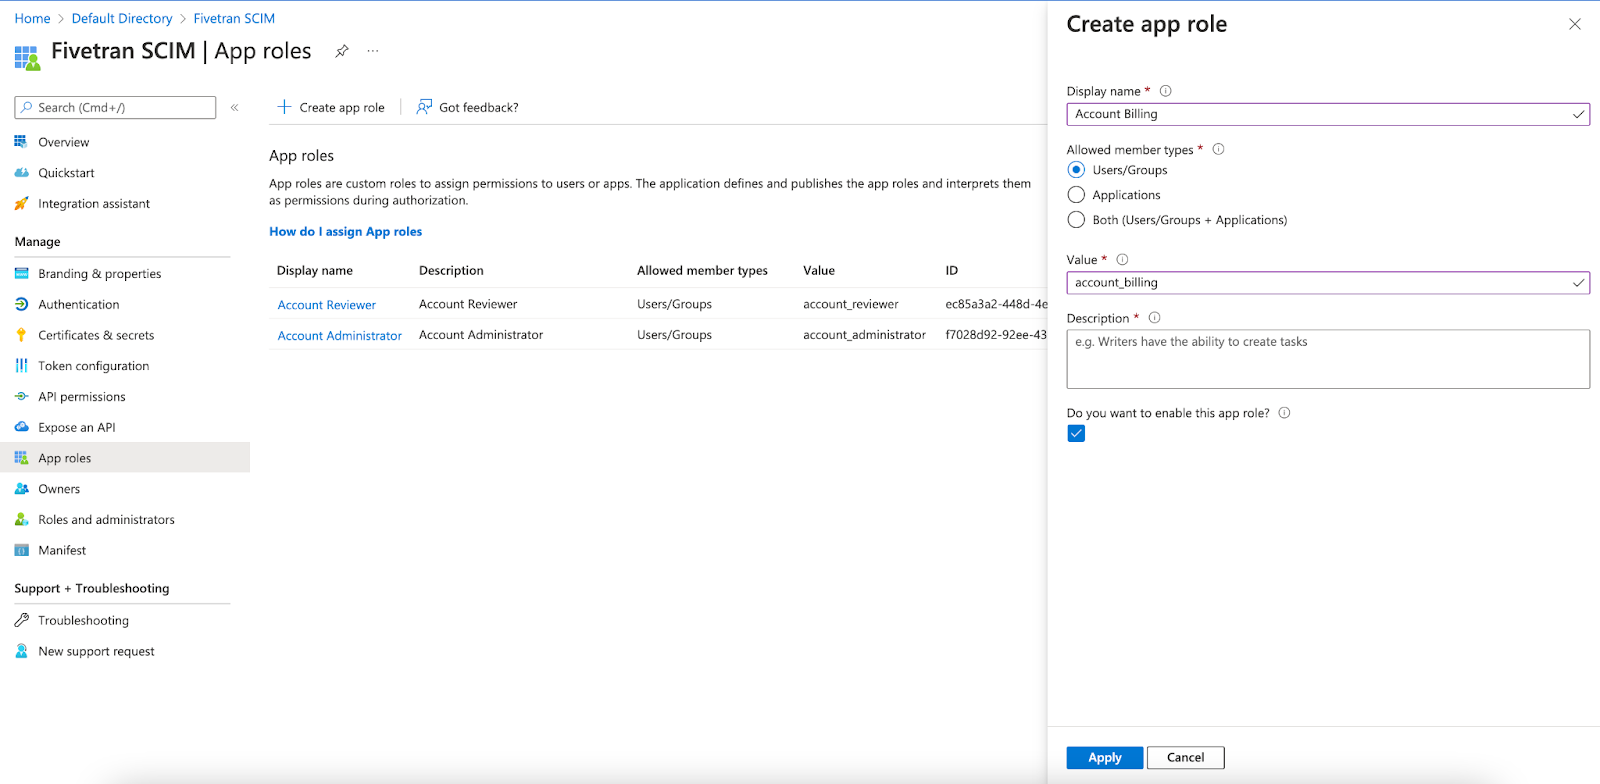This screenshot has height=784, width=1600.
Task: Toggle the enable this app role checkbox
Action: coord(1076,433)
